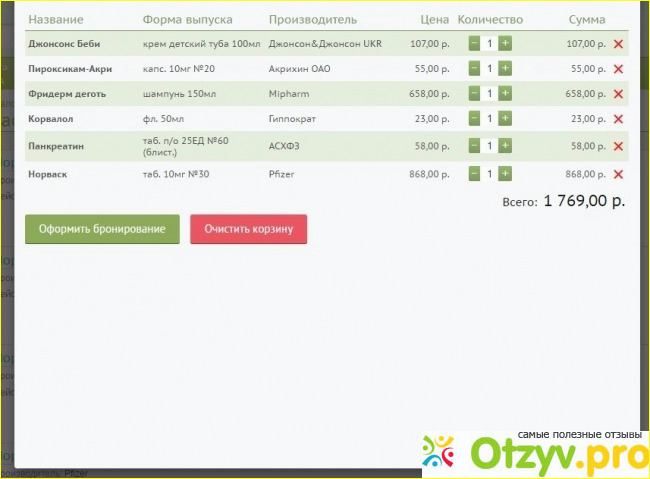This screenshot has width=650, height=479.
Task: Delete Корвалол using the red X
Action: [x=618, y=119]
